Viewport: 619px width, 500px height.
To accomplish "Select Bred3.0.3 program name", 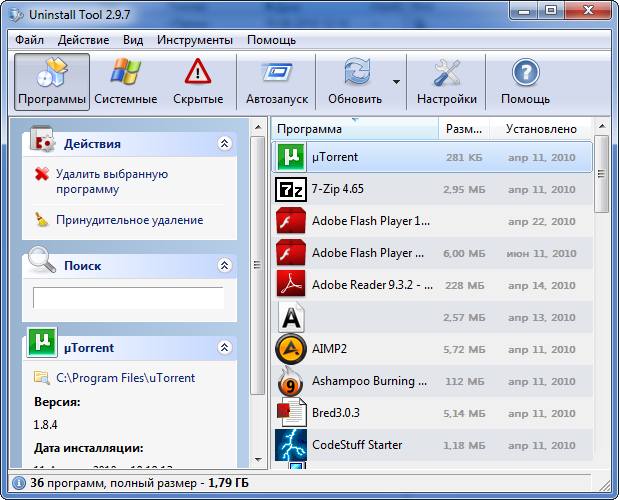I will (x=336, y=413).
